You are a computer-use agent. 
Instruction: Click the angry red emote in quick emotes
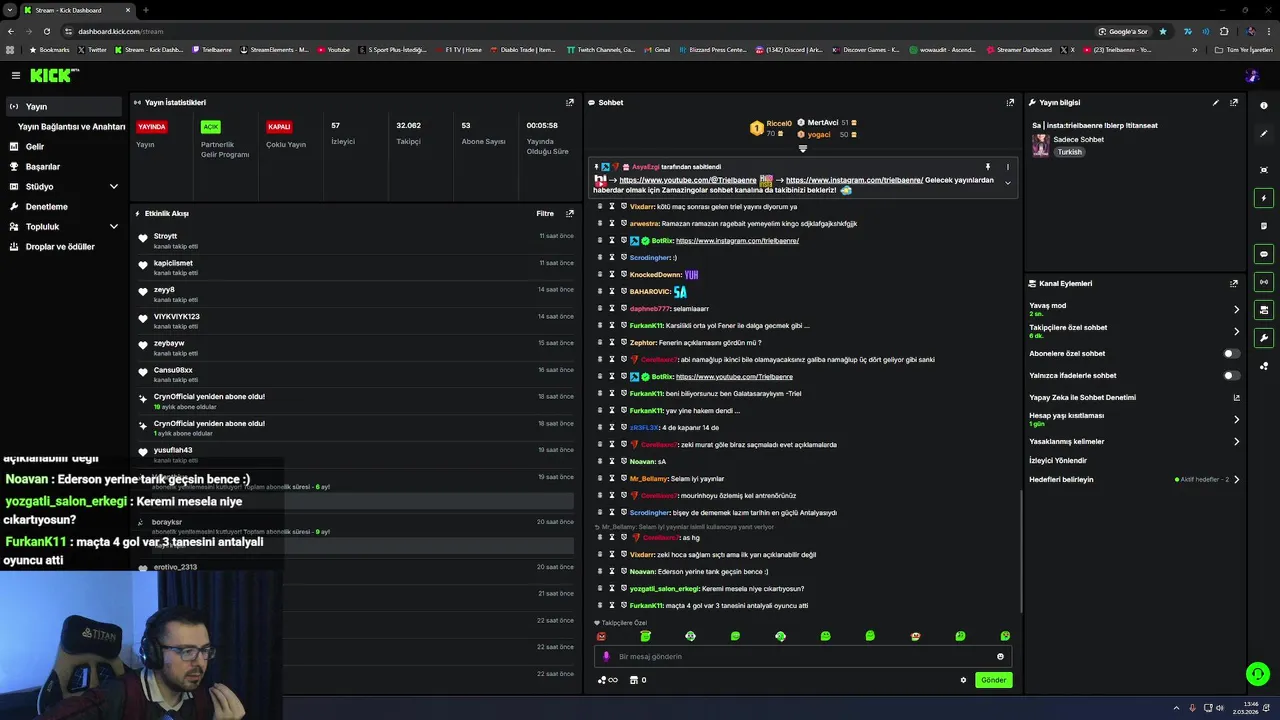click(x=601, y=636)
